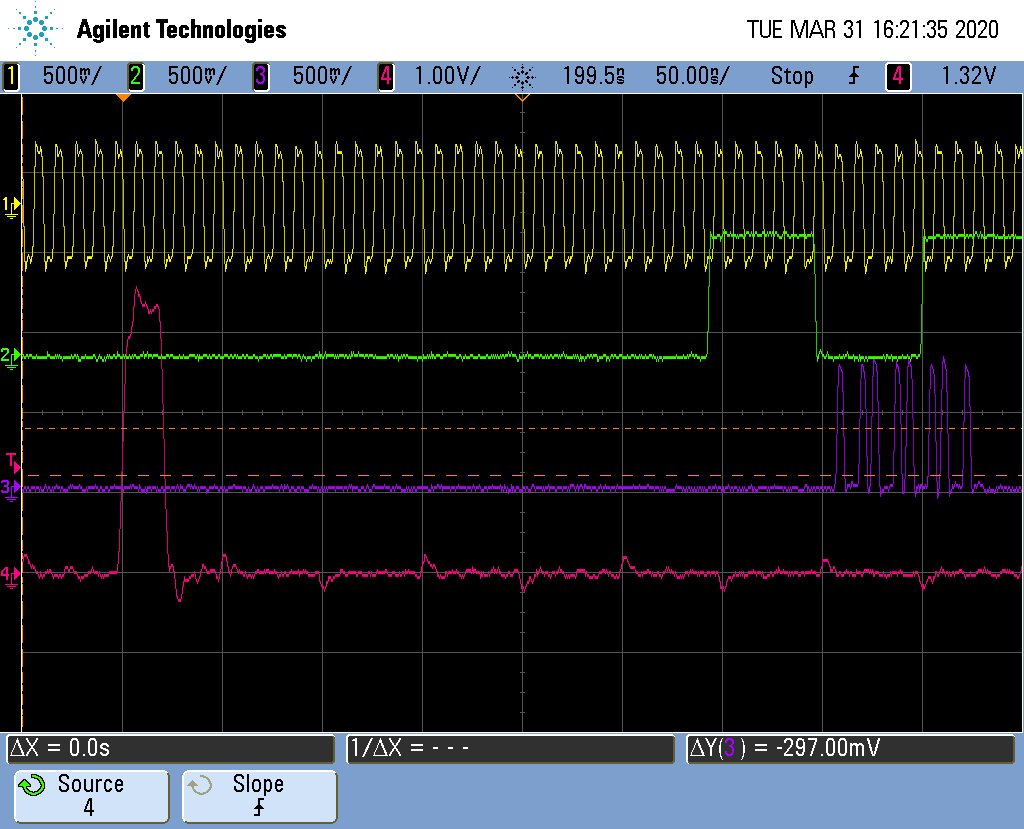Click the solid orange trigger position marker
The height and width of the screenshot is (829, 1024).
tap(123, 98)
